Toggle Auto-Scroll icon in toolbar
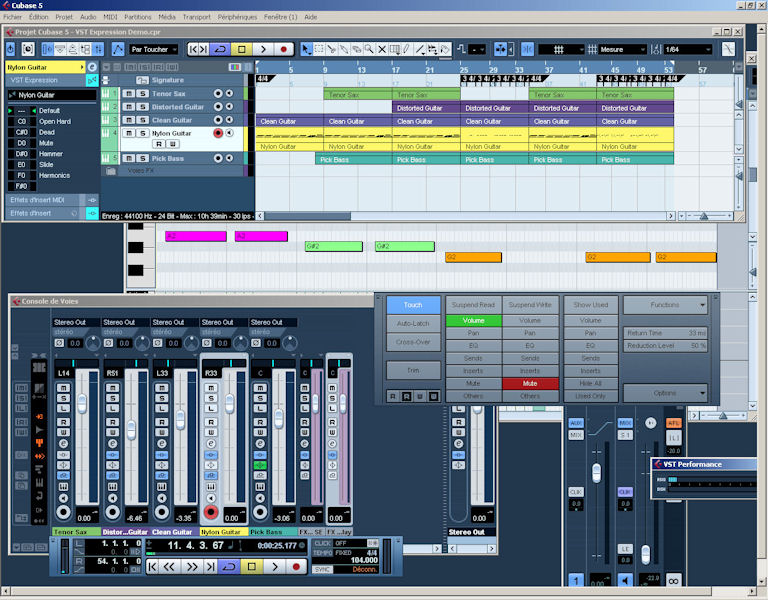The image size is (768, 600). tap(500, 49)
